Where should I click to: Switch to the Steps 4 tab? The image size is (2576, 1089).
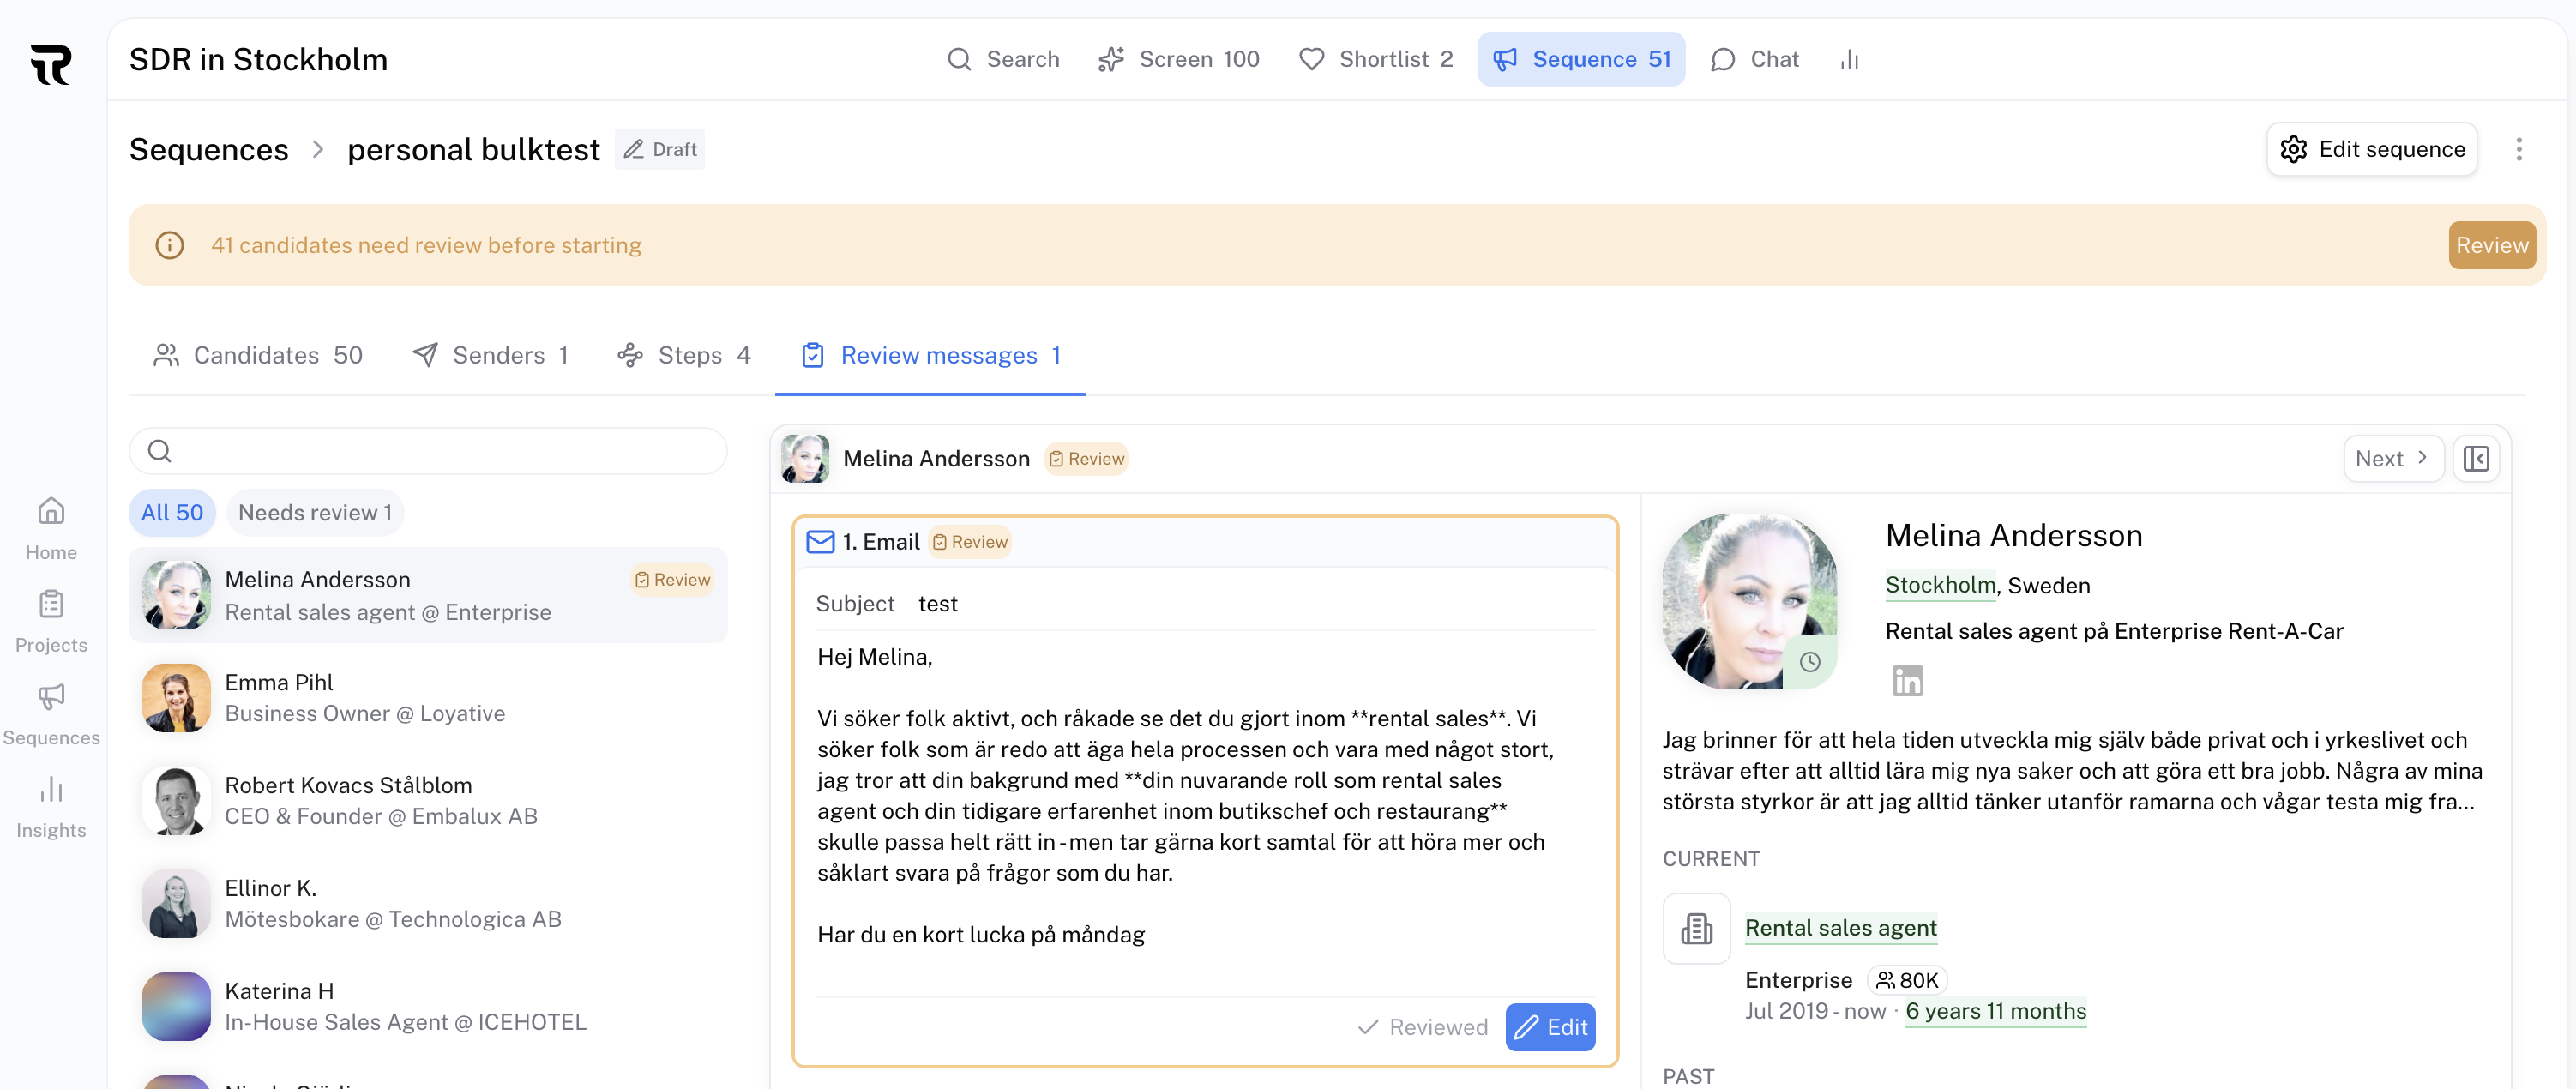pyautogui.click(x=685, y=356)
